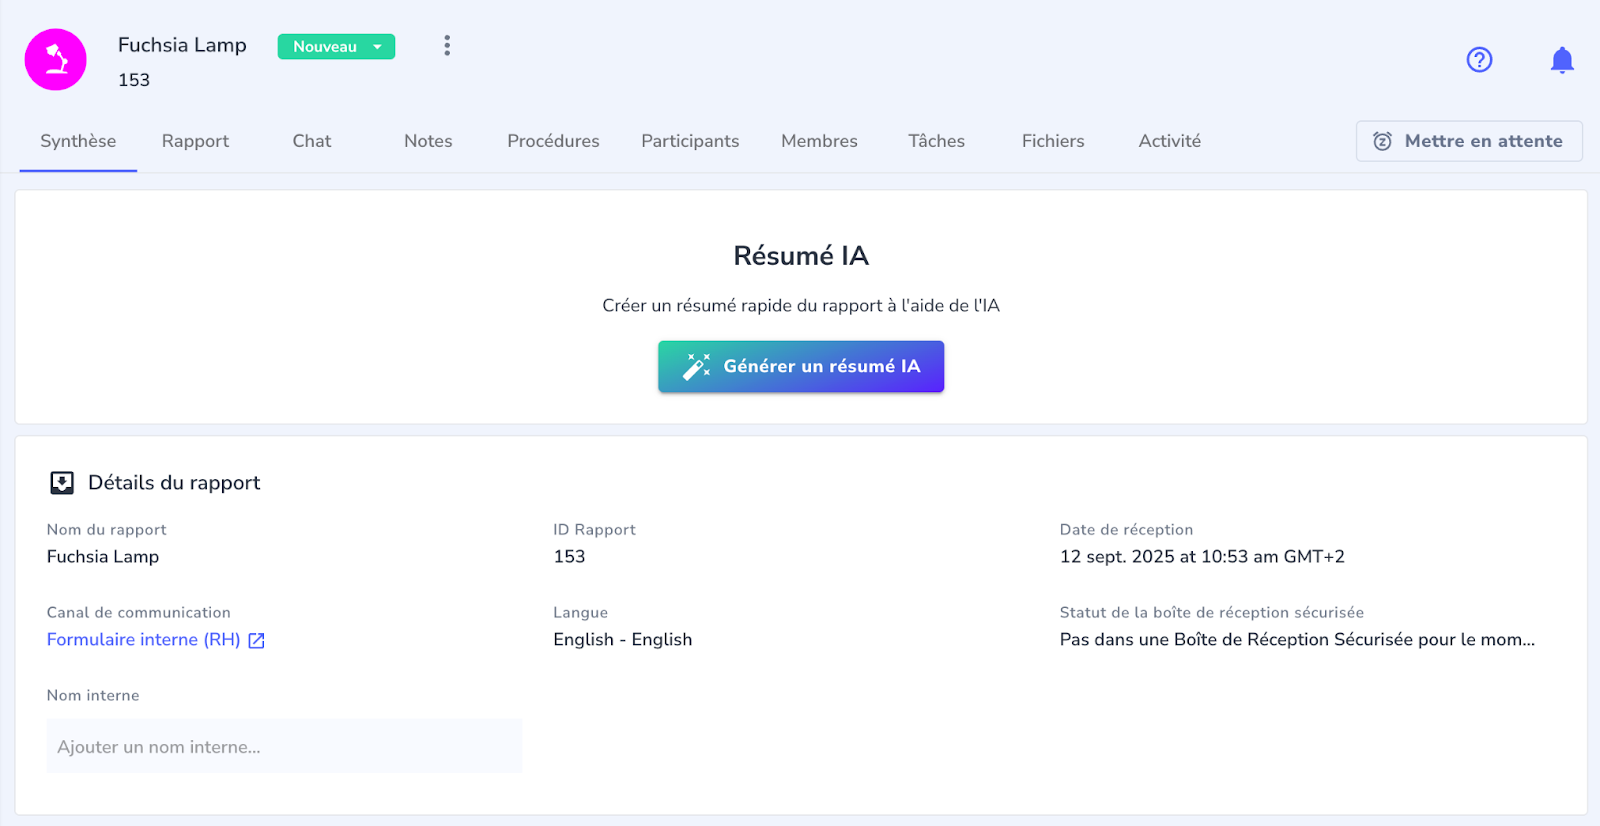Select the Procédures tab
The image size is (1600, 826).
[x=553, y=141]
